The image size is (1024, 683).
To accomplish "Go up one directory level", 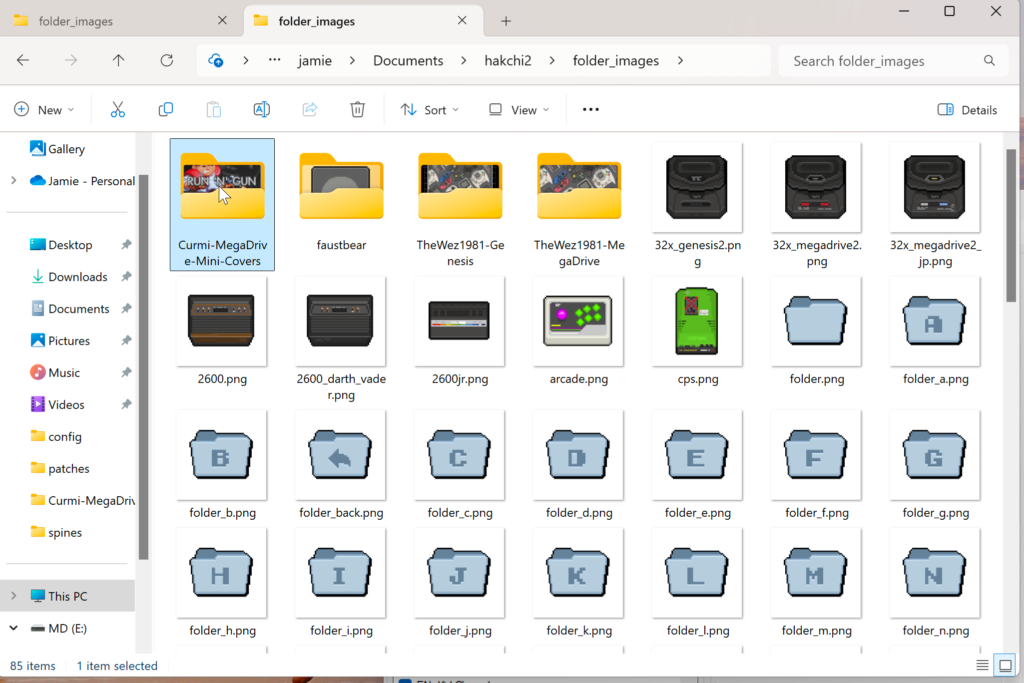I will pos(119,61).
